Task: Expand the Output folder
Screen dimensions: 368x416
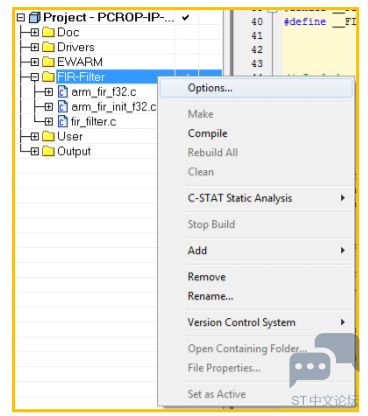Action: coord(34,151)
